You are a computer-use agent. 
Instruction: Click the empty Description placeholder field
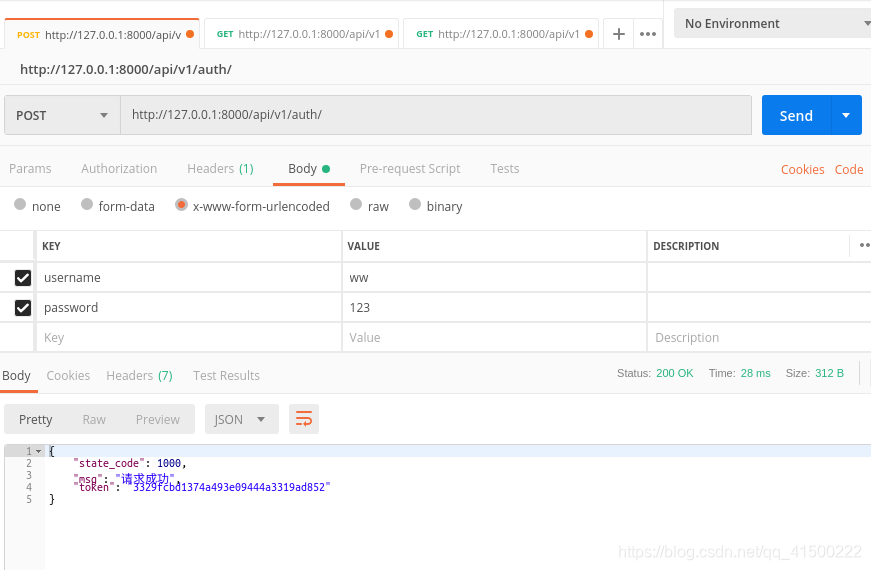tap(759, 338)
